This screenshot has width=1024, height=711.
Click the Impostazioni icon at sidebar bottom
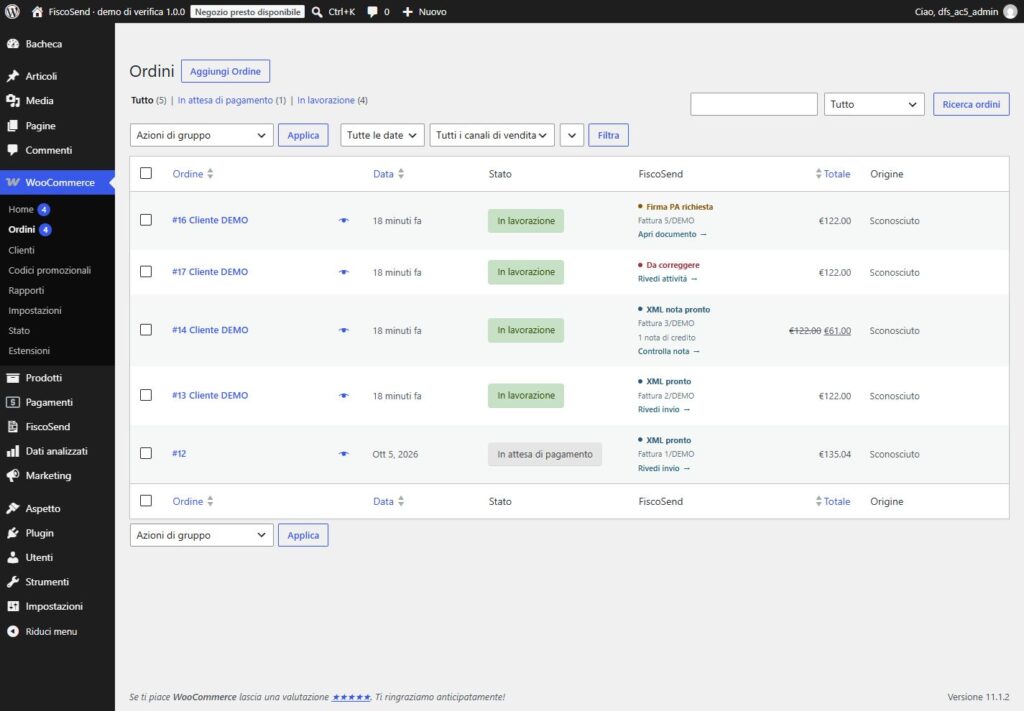[12, 606]
